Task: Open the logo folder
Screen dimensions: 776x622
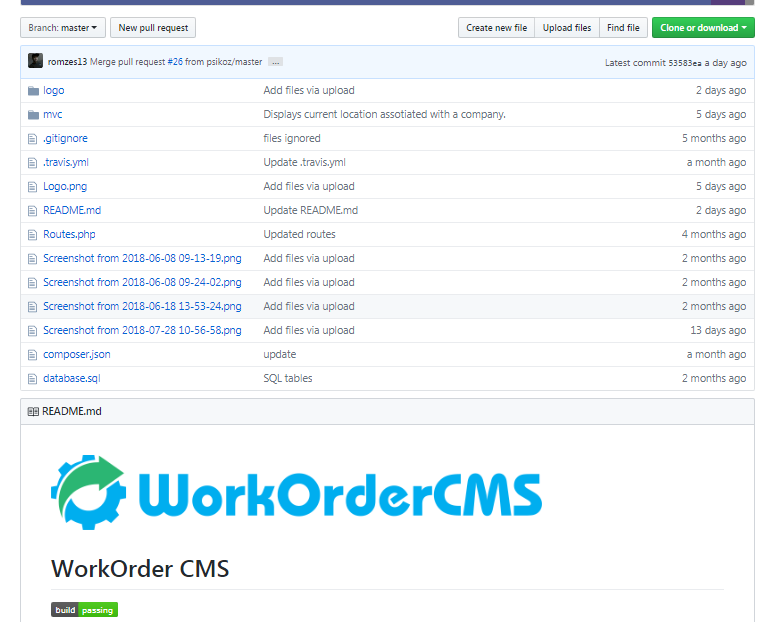Action: (53, 91)
